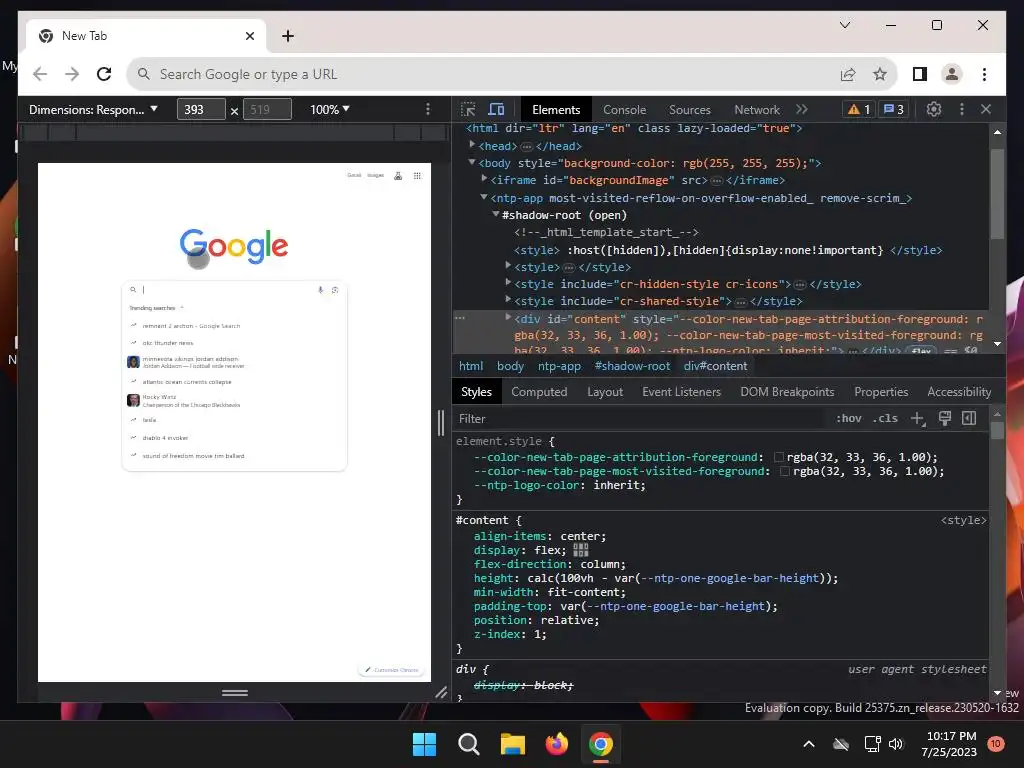The width and height of the screenshot is (1024, 768).
Task: Close the DevTools panel
Action: (x=986, y=110)
